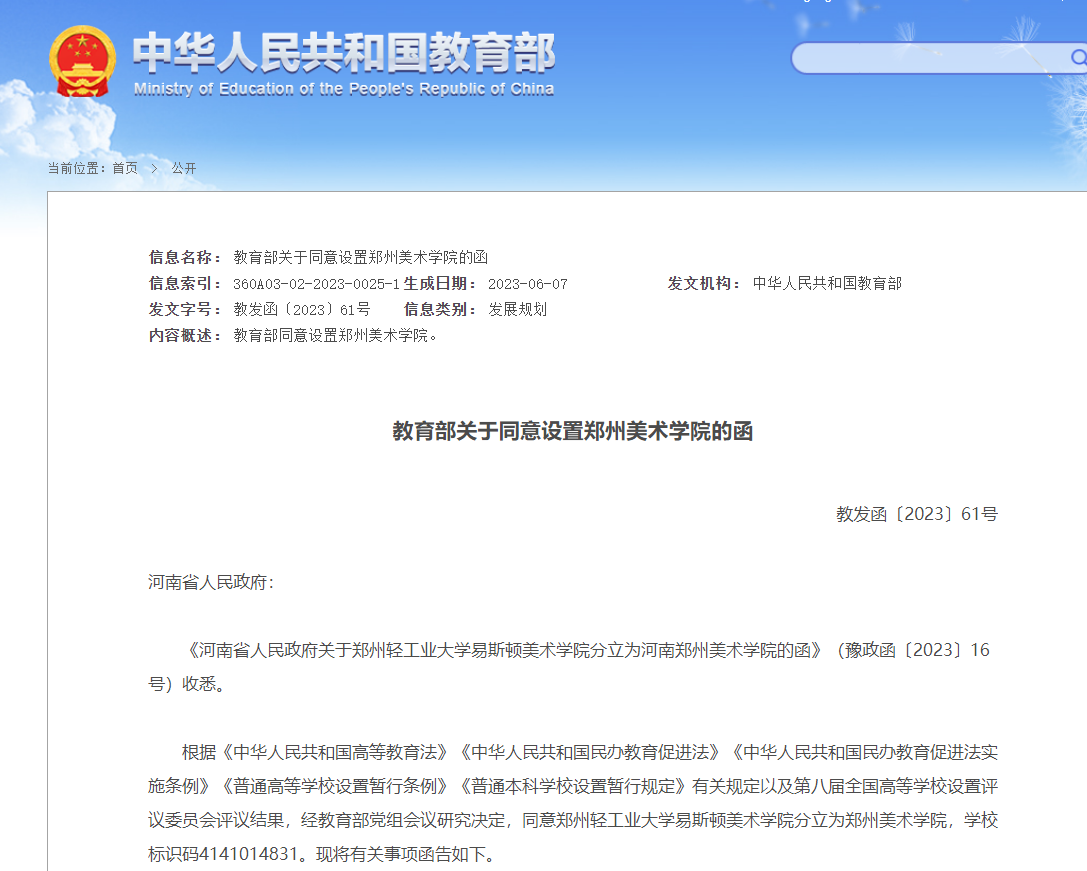The width and height of the screenshot is (1087, 871).
Task: Click the Chinese ministry name banner title
Action: point(344,52)
